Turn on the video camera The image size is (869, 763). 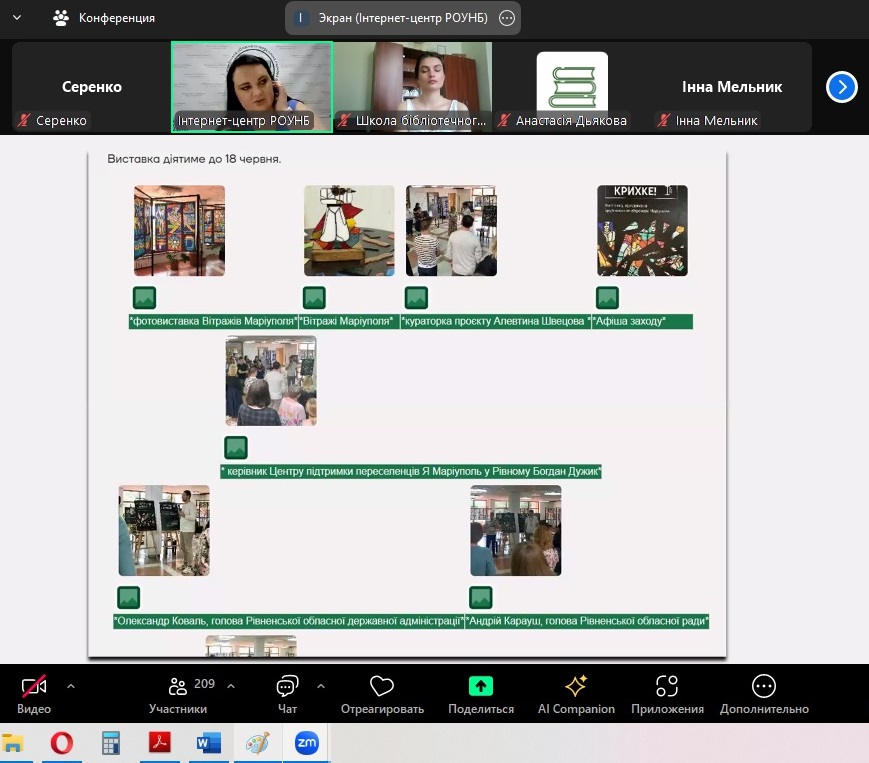tap(35, 687)
